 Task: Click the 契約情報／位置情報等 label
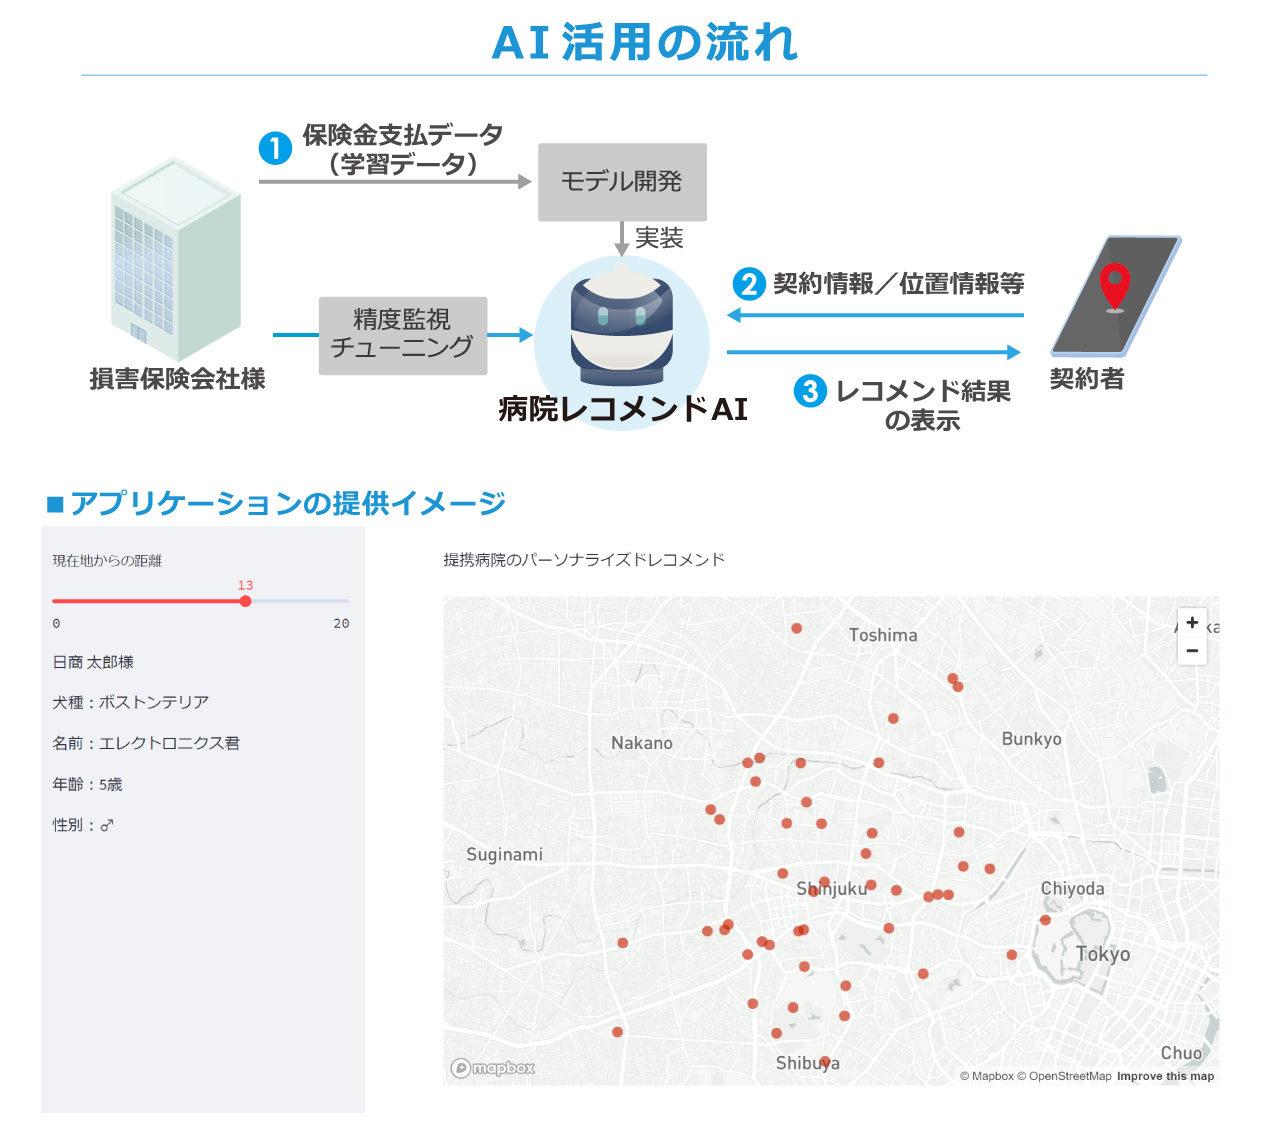(x=899, y=284)
